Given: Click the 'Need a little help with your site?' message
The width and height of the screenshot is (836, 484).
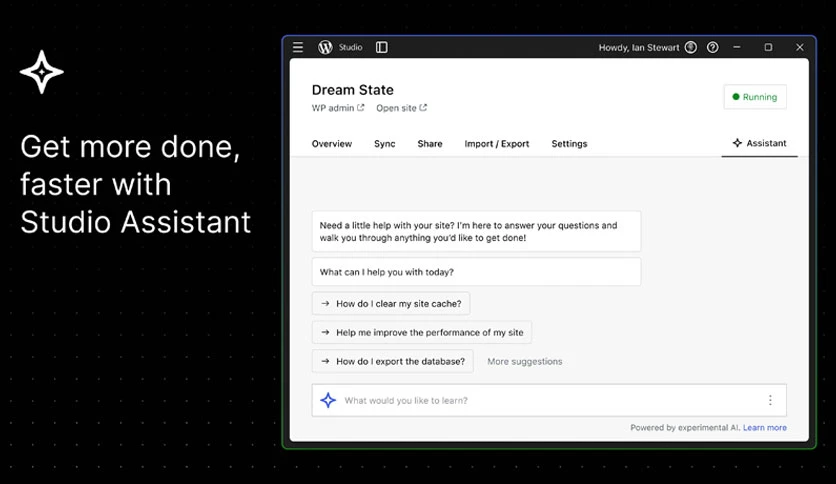Looking at the screenshot, I should [x=476, y=231].
